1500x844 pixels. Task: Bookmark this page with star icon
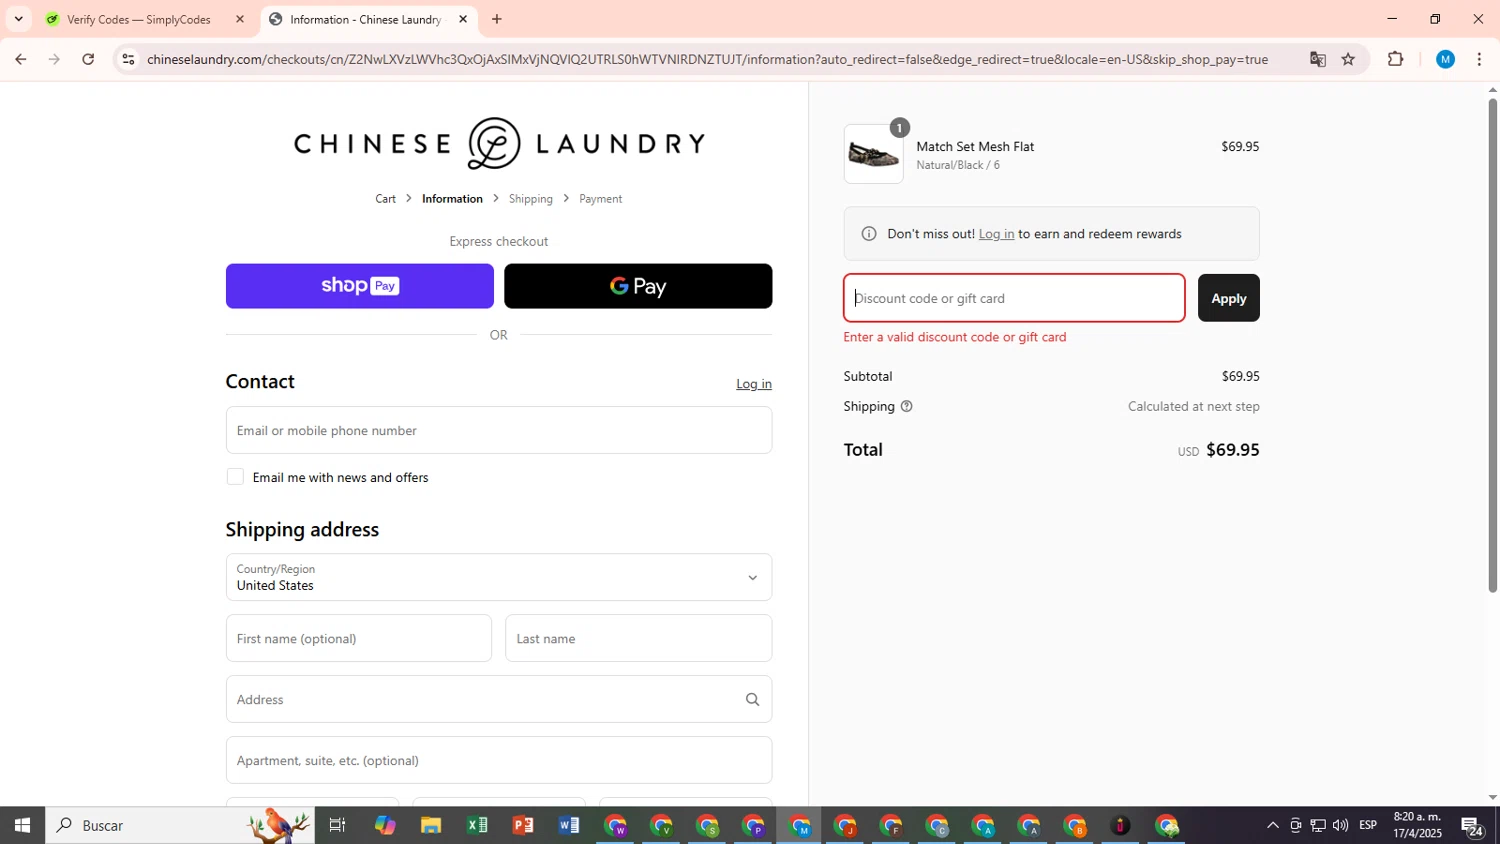1348,59
